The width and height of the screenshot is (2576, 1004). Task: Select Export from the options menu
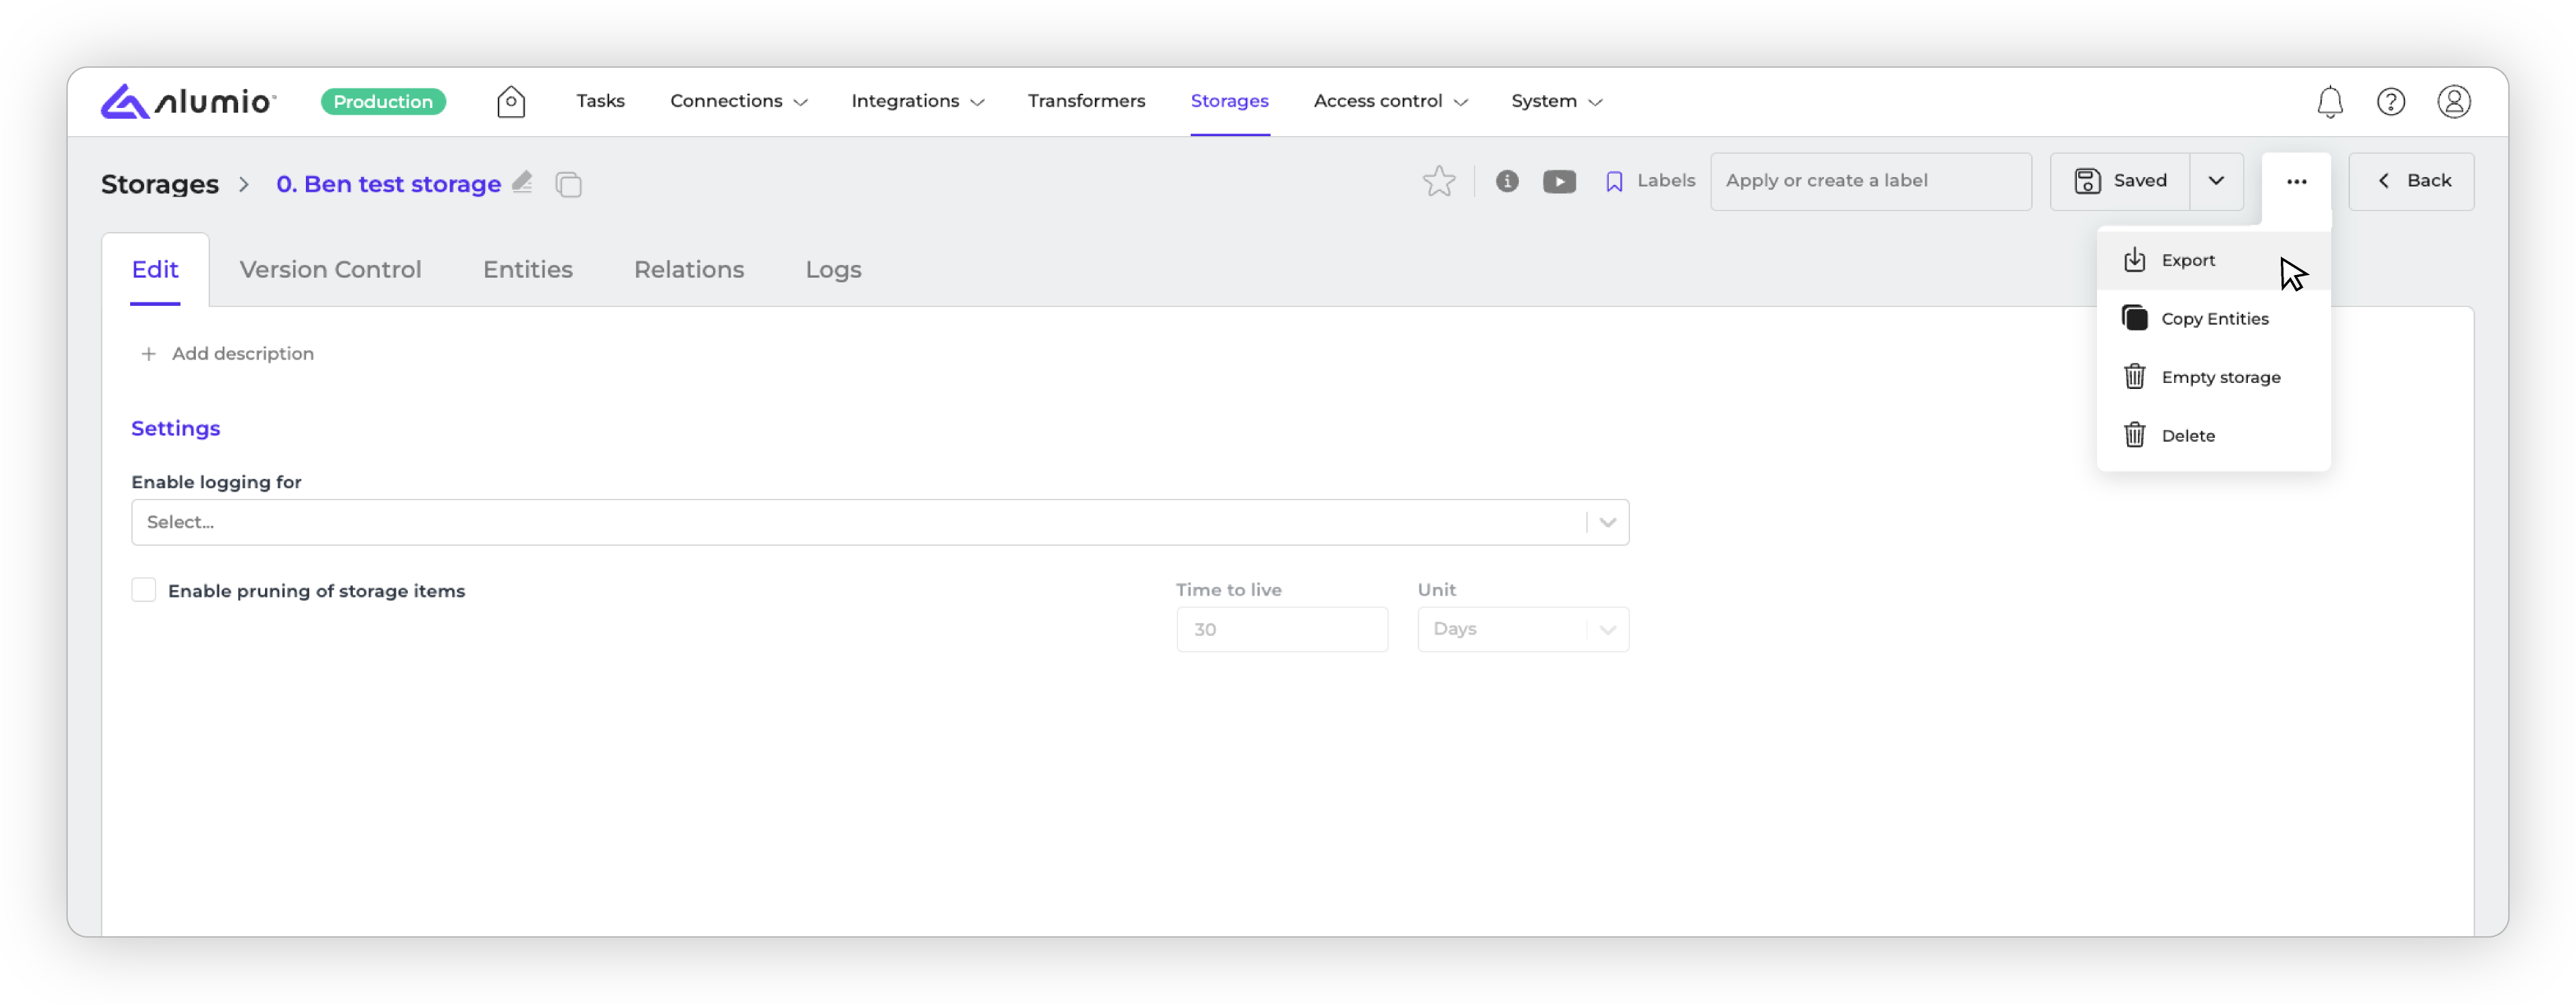click(x=2187, y=260)
